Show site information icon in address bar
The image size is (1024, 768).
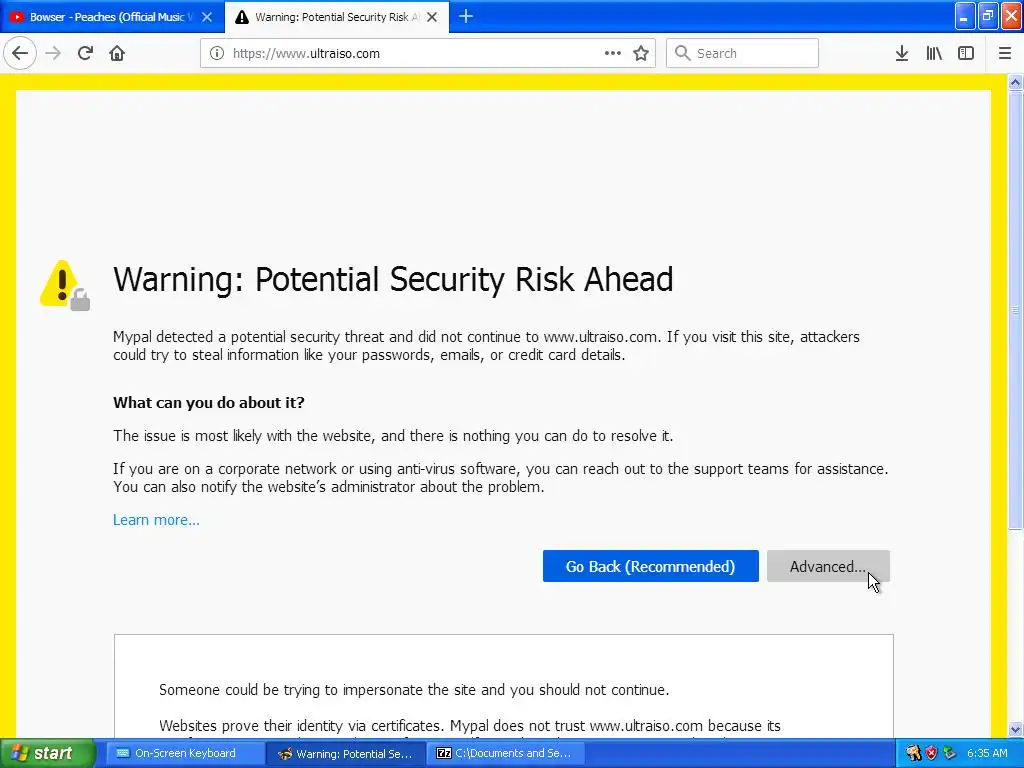(217, 54)
